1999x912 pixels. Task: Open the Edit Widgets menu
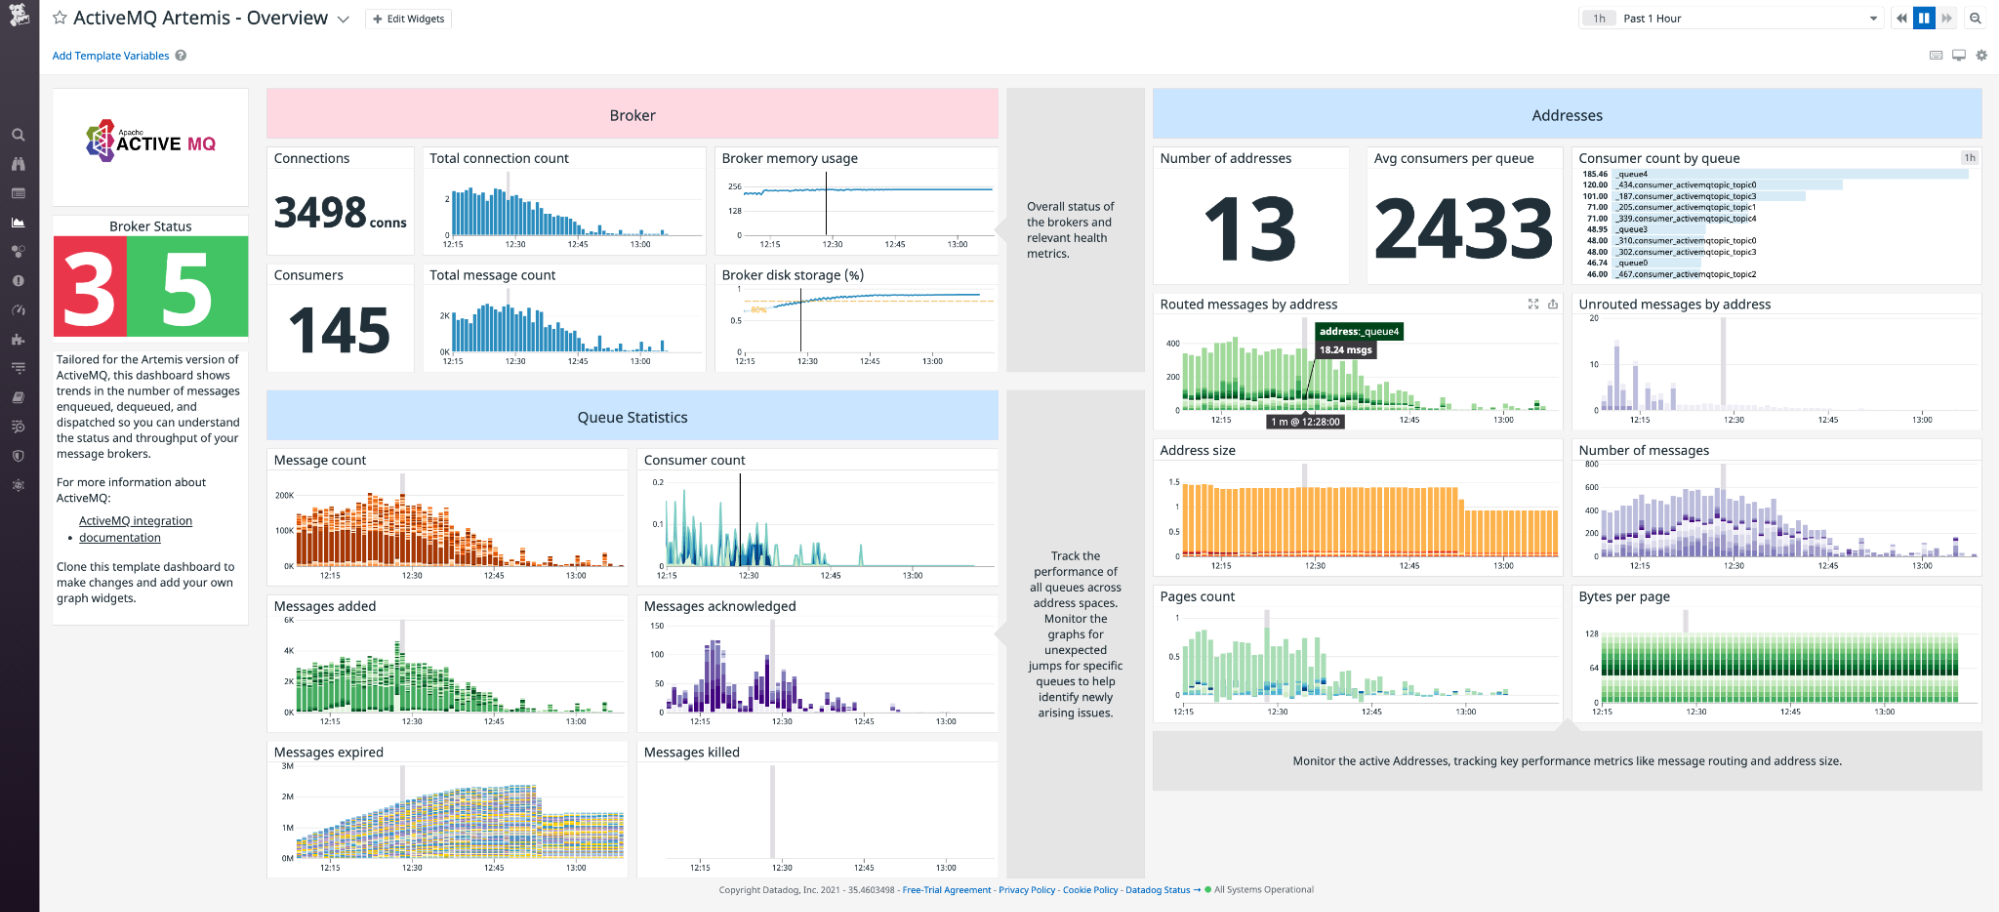(x=408, y=17)
